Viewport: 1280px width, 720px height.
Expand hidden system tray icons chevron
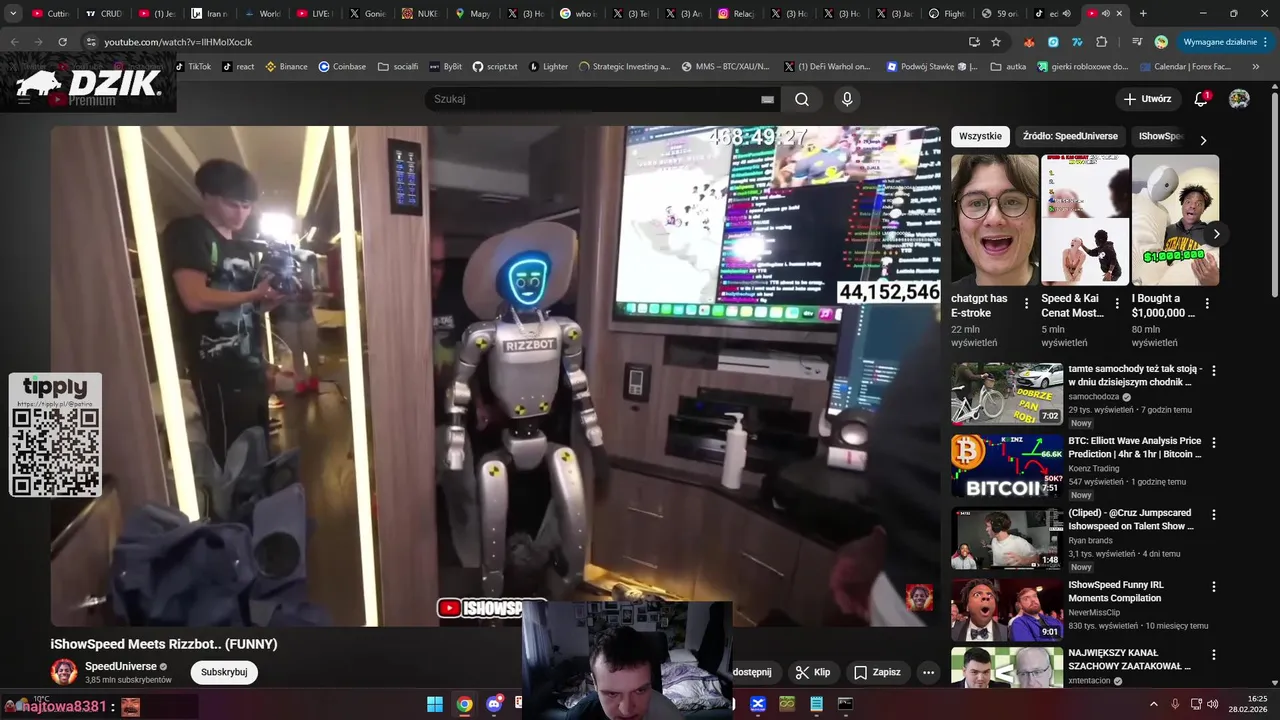point(1155,704)
